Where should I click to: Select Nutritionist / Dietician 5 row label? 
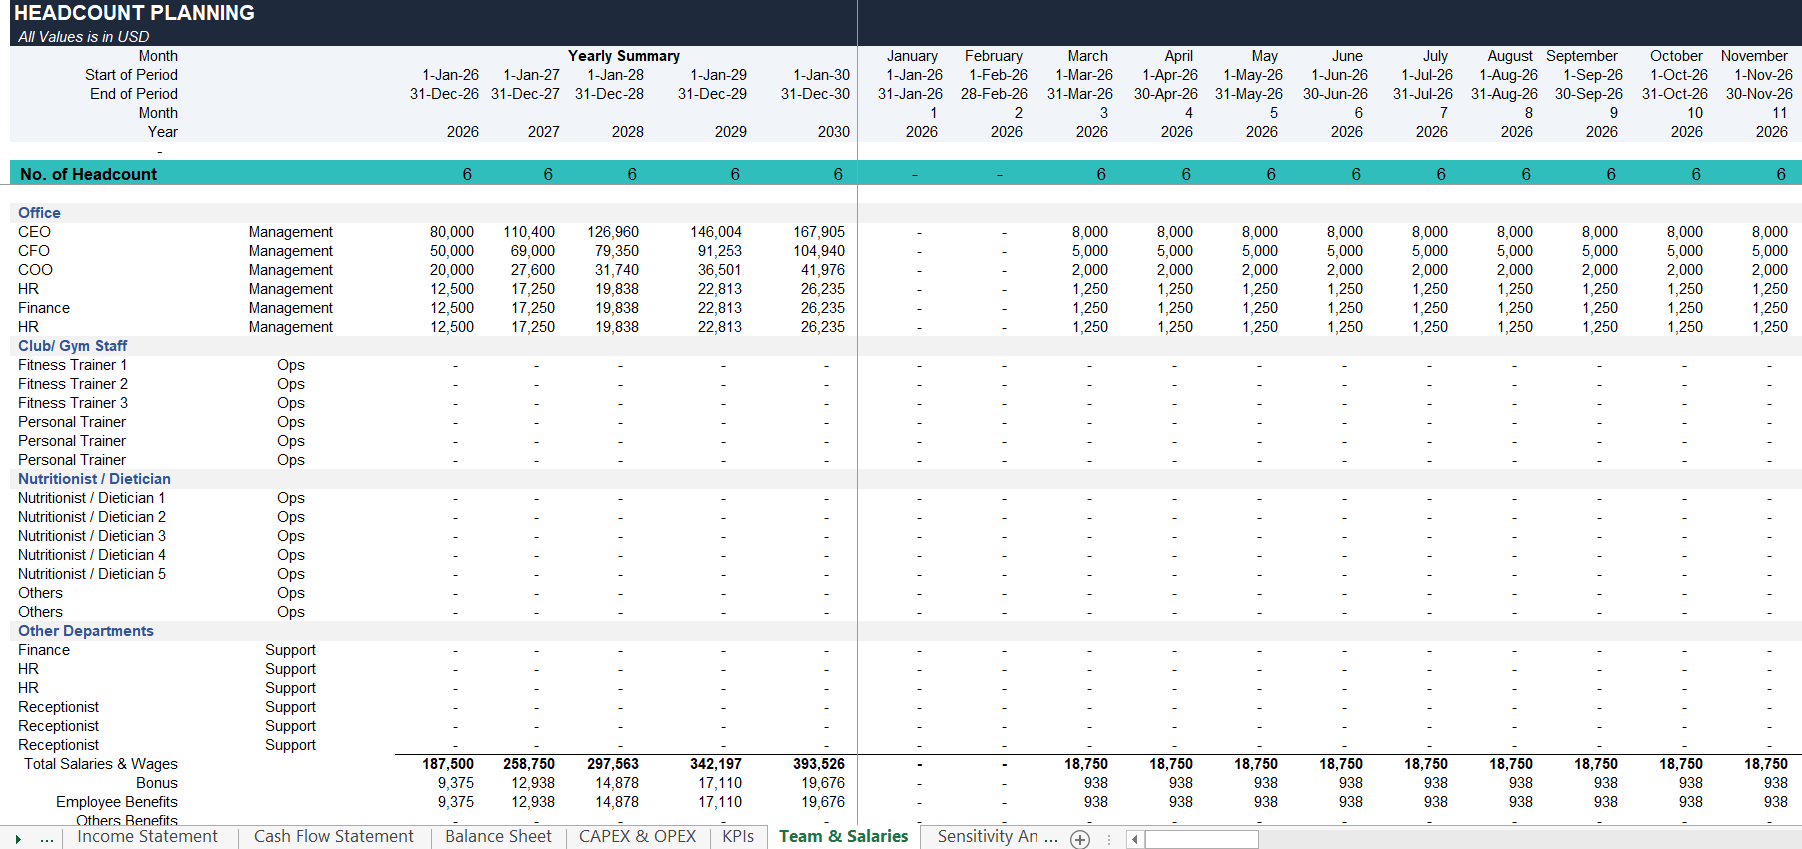[92, 574]
